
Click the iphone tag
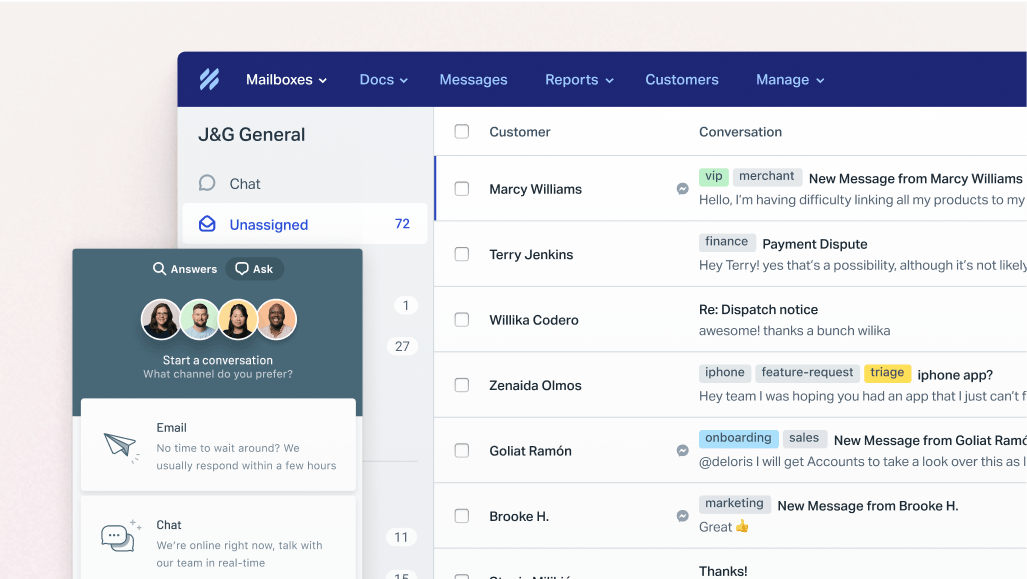point(724,373)
